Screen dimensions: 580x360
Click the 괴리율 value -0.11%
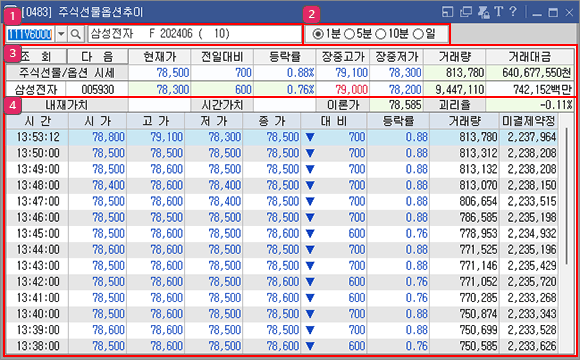pyautogui.click(x=530, y=105)
